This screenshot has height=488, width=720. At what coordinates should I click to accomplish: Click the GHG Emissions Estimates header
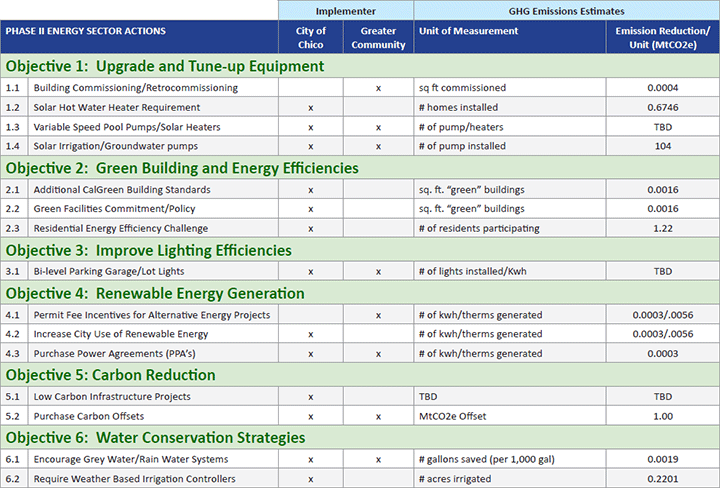coord(566,9)
